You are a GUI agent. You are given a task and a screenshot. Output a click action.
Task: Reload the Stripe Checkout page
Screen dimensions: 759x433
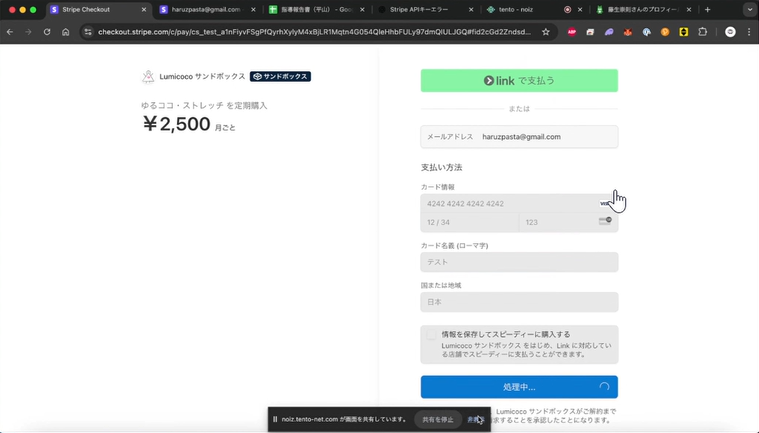click(x=47, y=32)
